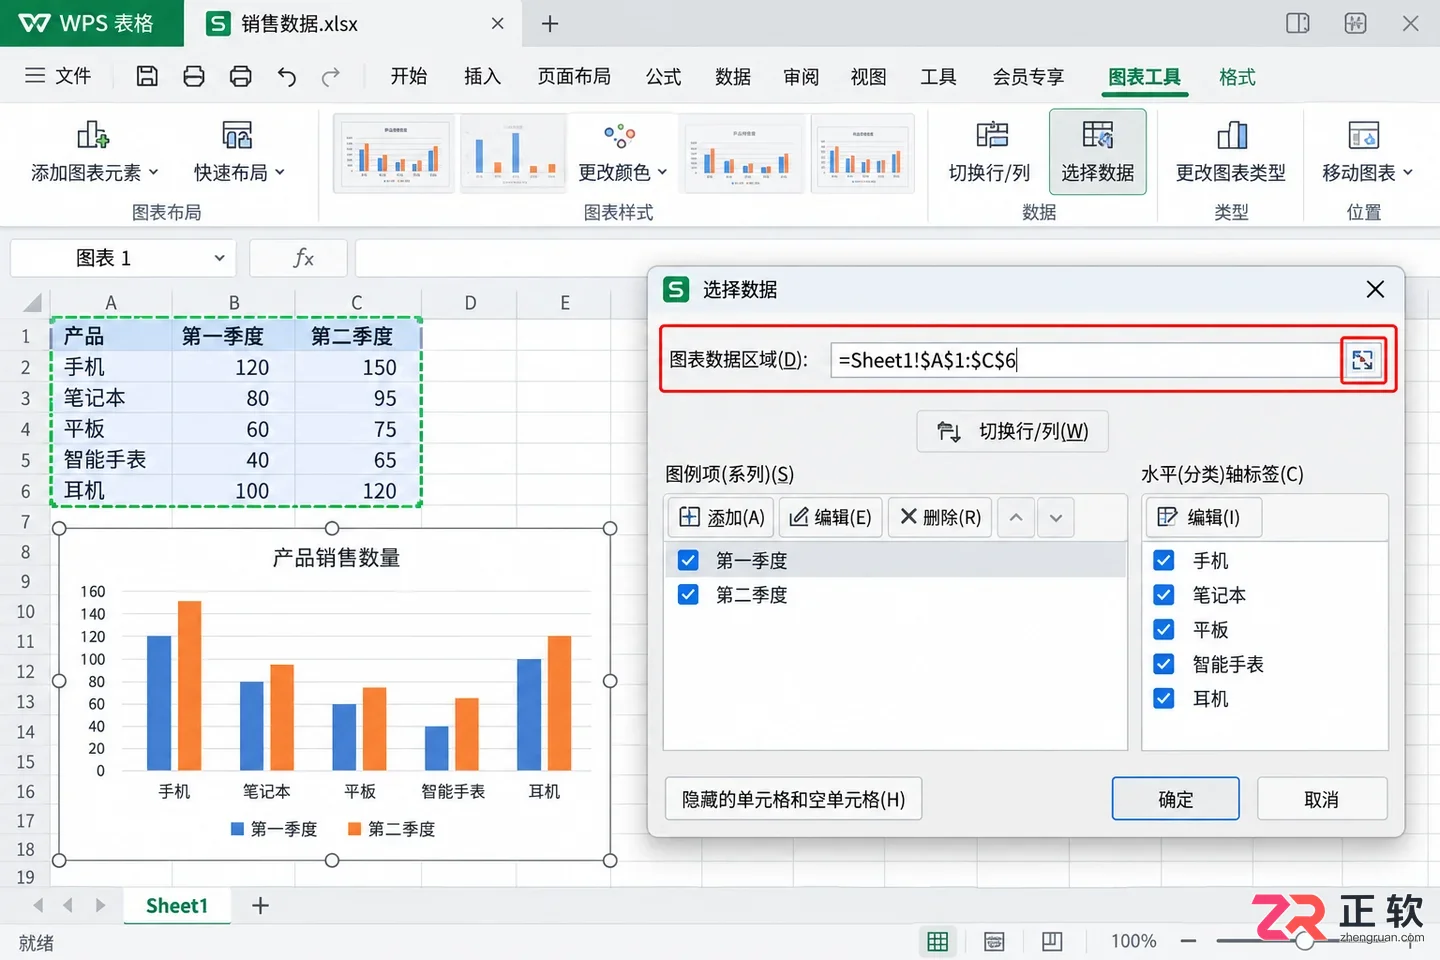
Task: Click cell containing 智能手表
Action: coord(111,460)
